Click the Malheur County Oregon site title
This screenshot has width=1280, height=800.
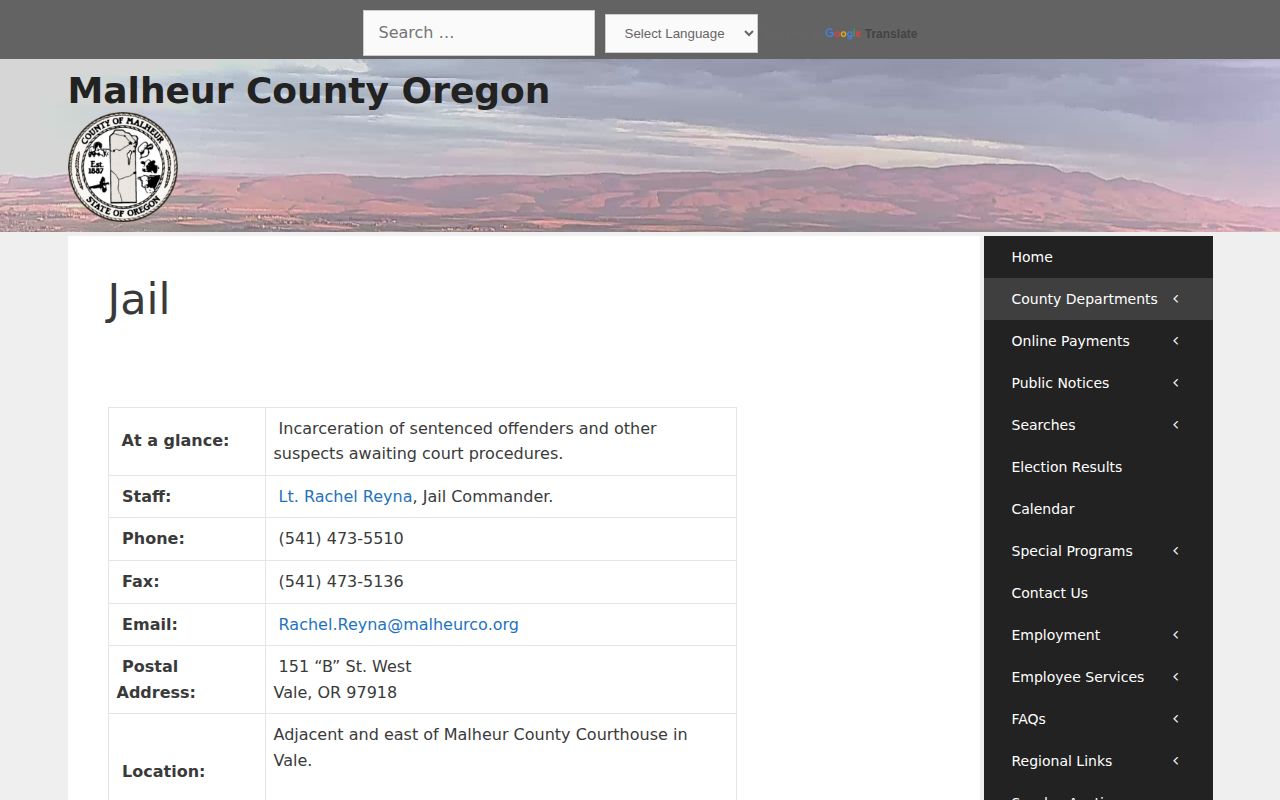point(309,90)
